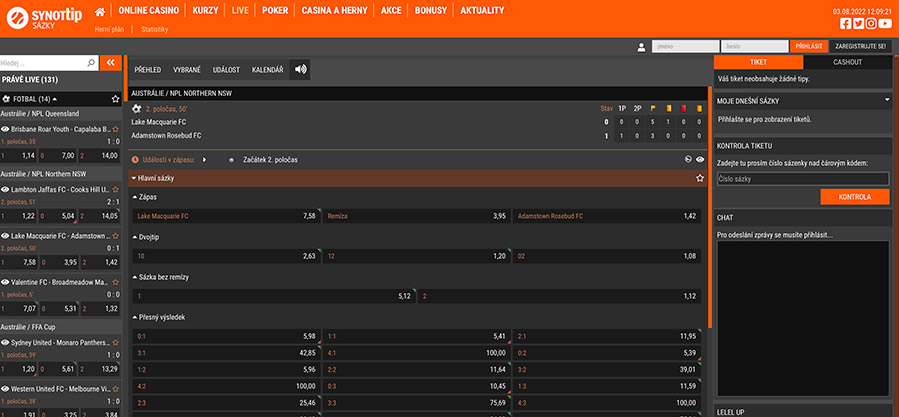Collapse the Přesný výsledek market
The height and width of the screenshot is (417, 899).
coord(135,317)
